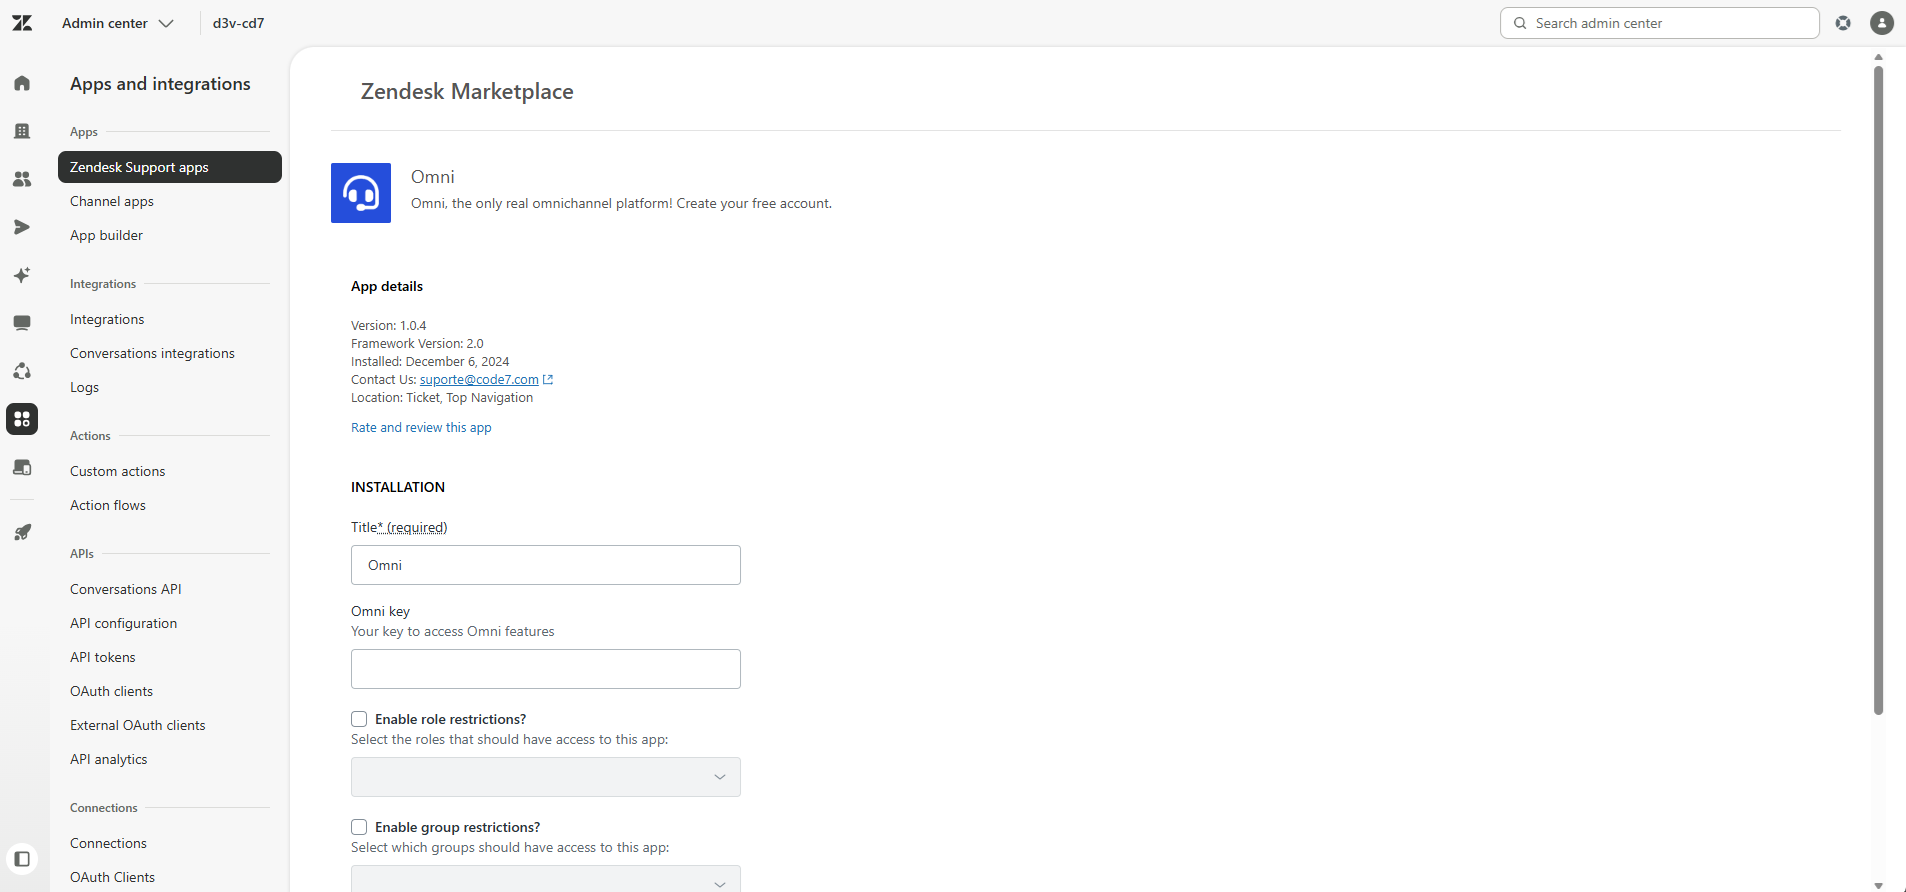Open Logs in sidebar

click(x=84, y=387)
